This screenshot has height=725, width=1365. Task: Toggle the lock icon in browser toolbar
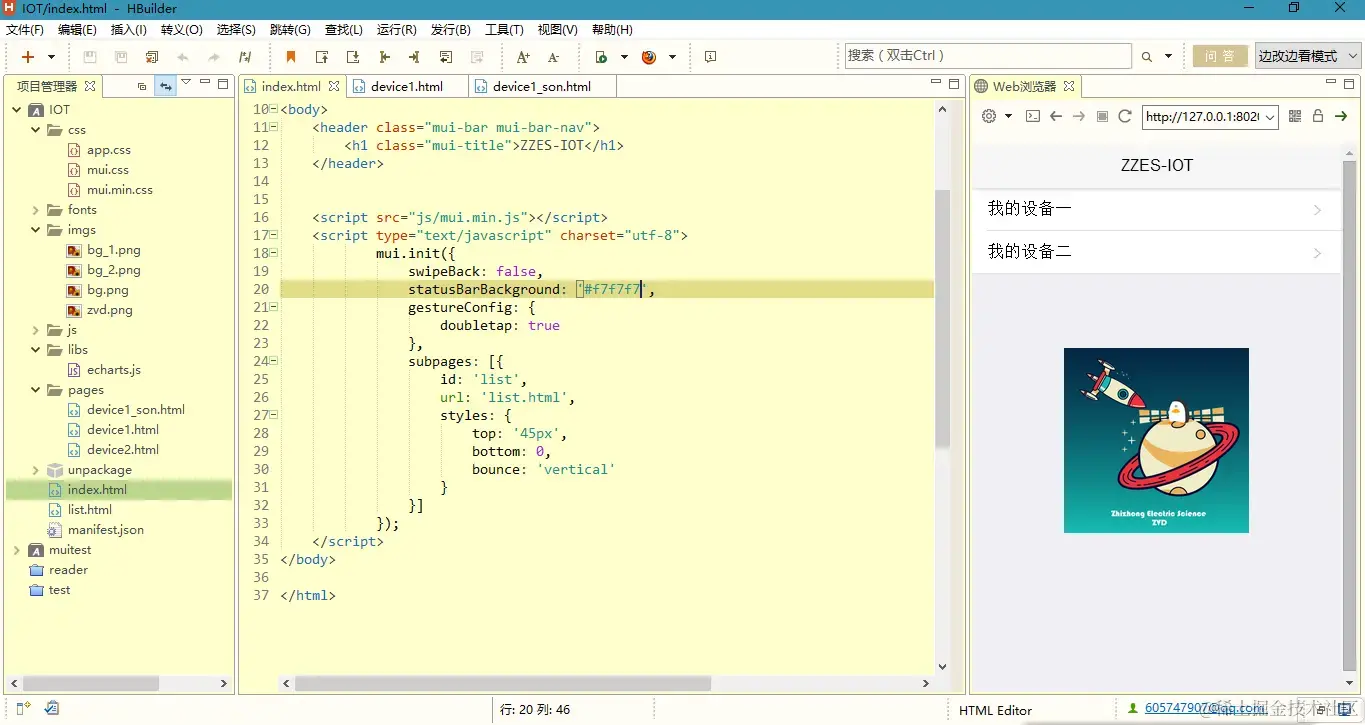click(1318, 117)
